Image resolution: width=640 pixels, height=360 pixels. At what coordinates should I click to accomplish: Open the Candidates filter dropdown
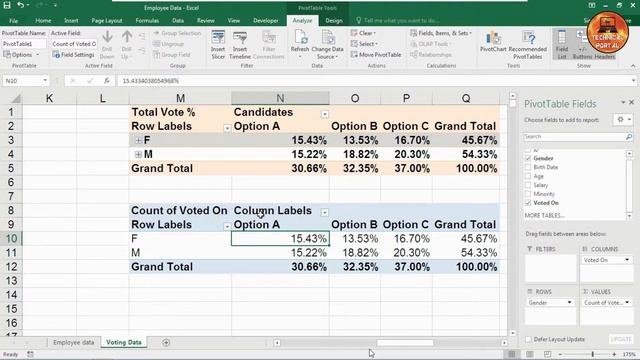pos(324,114)
